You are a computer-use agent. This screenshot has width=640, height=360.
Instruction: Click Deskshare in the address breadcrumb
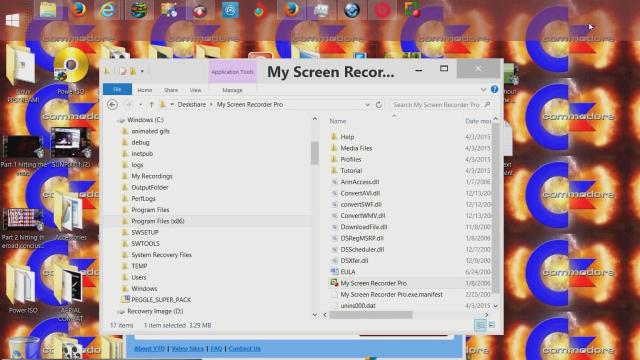point(192,105)
